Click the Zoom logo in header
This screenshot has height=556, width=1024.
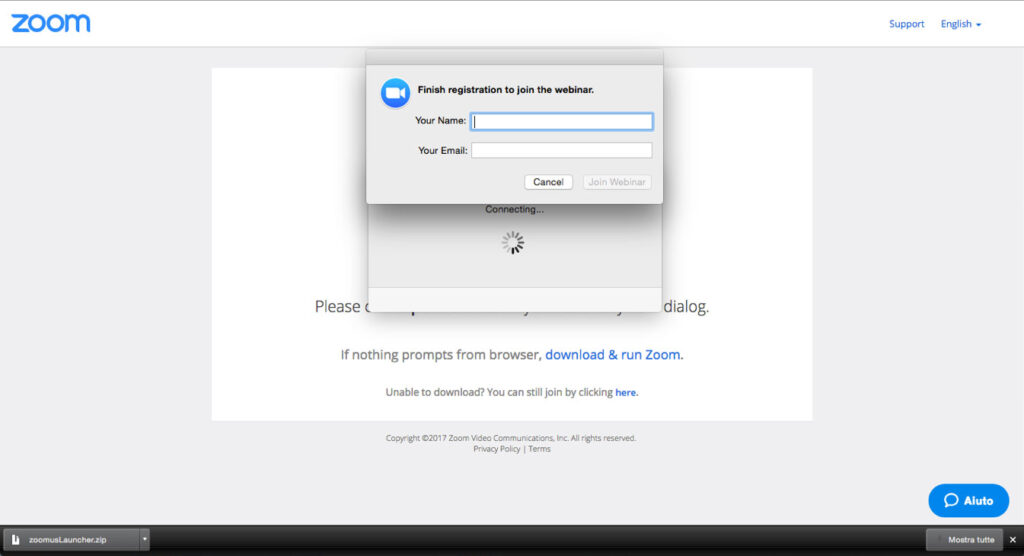[51, 23]
